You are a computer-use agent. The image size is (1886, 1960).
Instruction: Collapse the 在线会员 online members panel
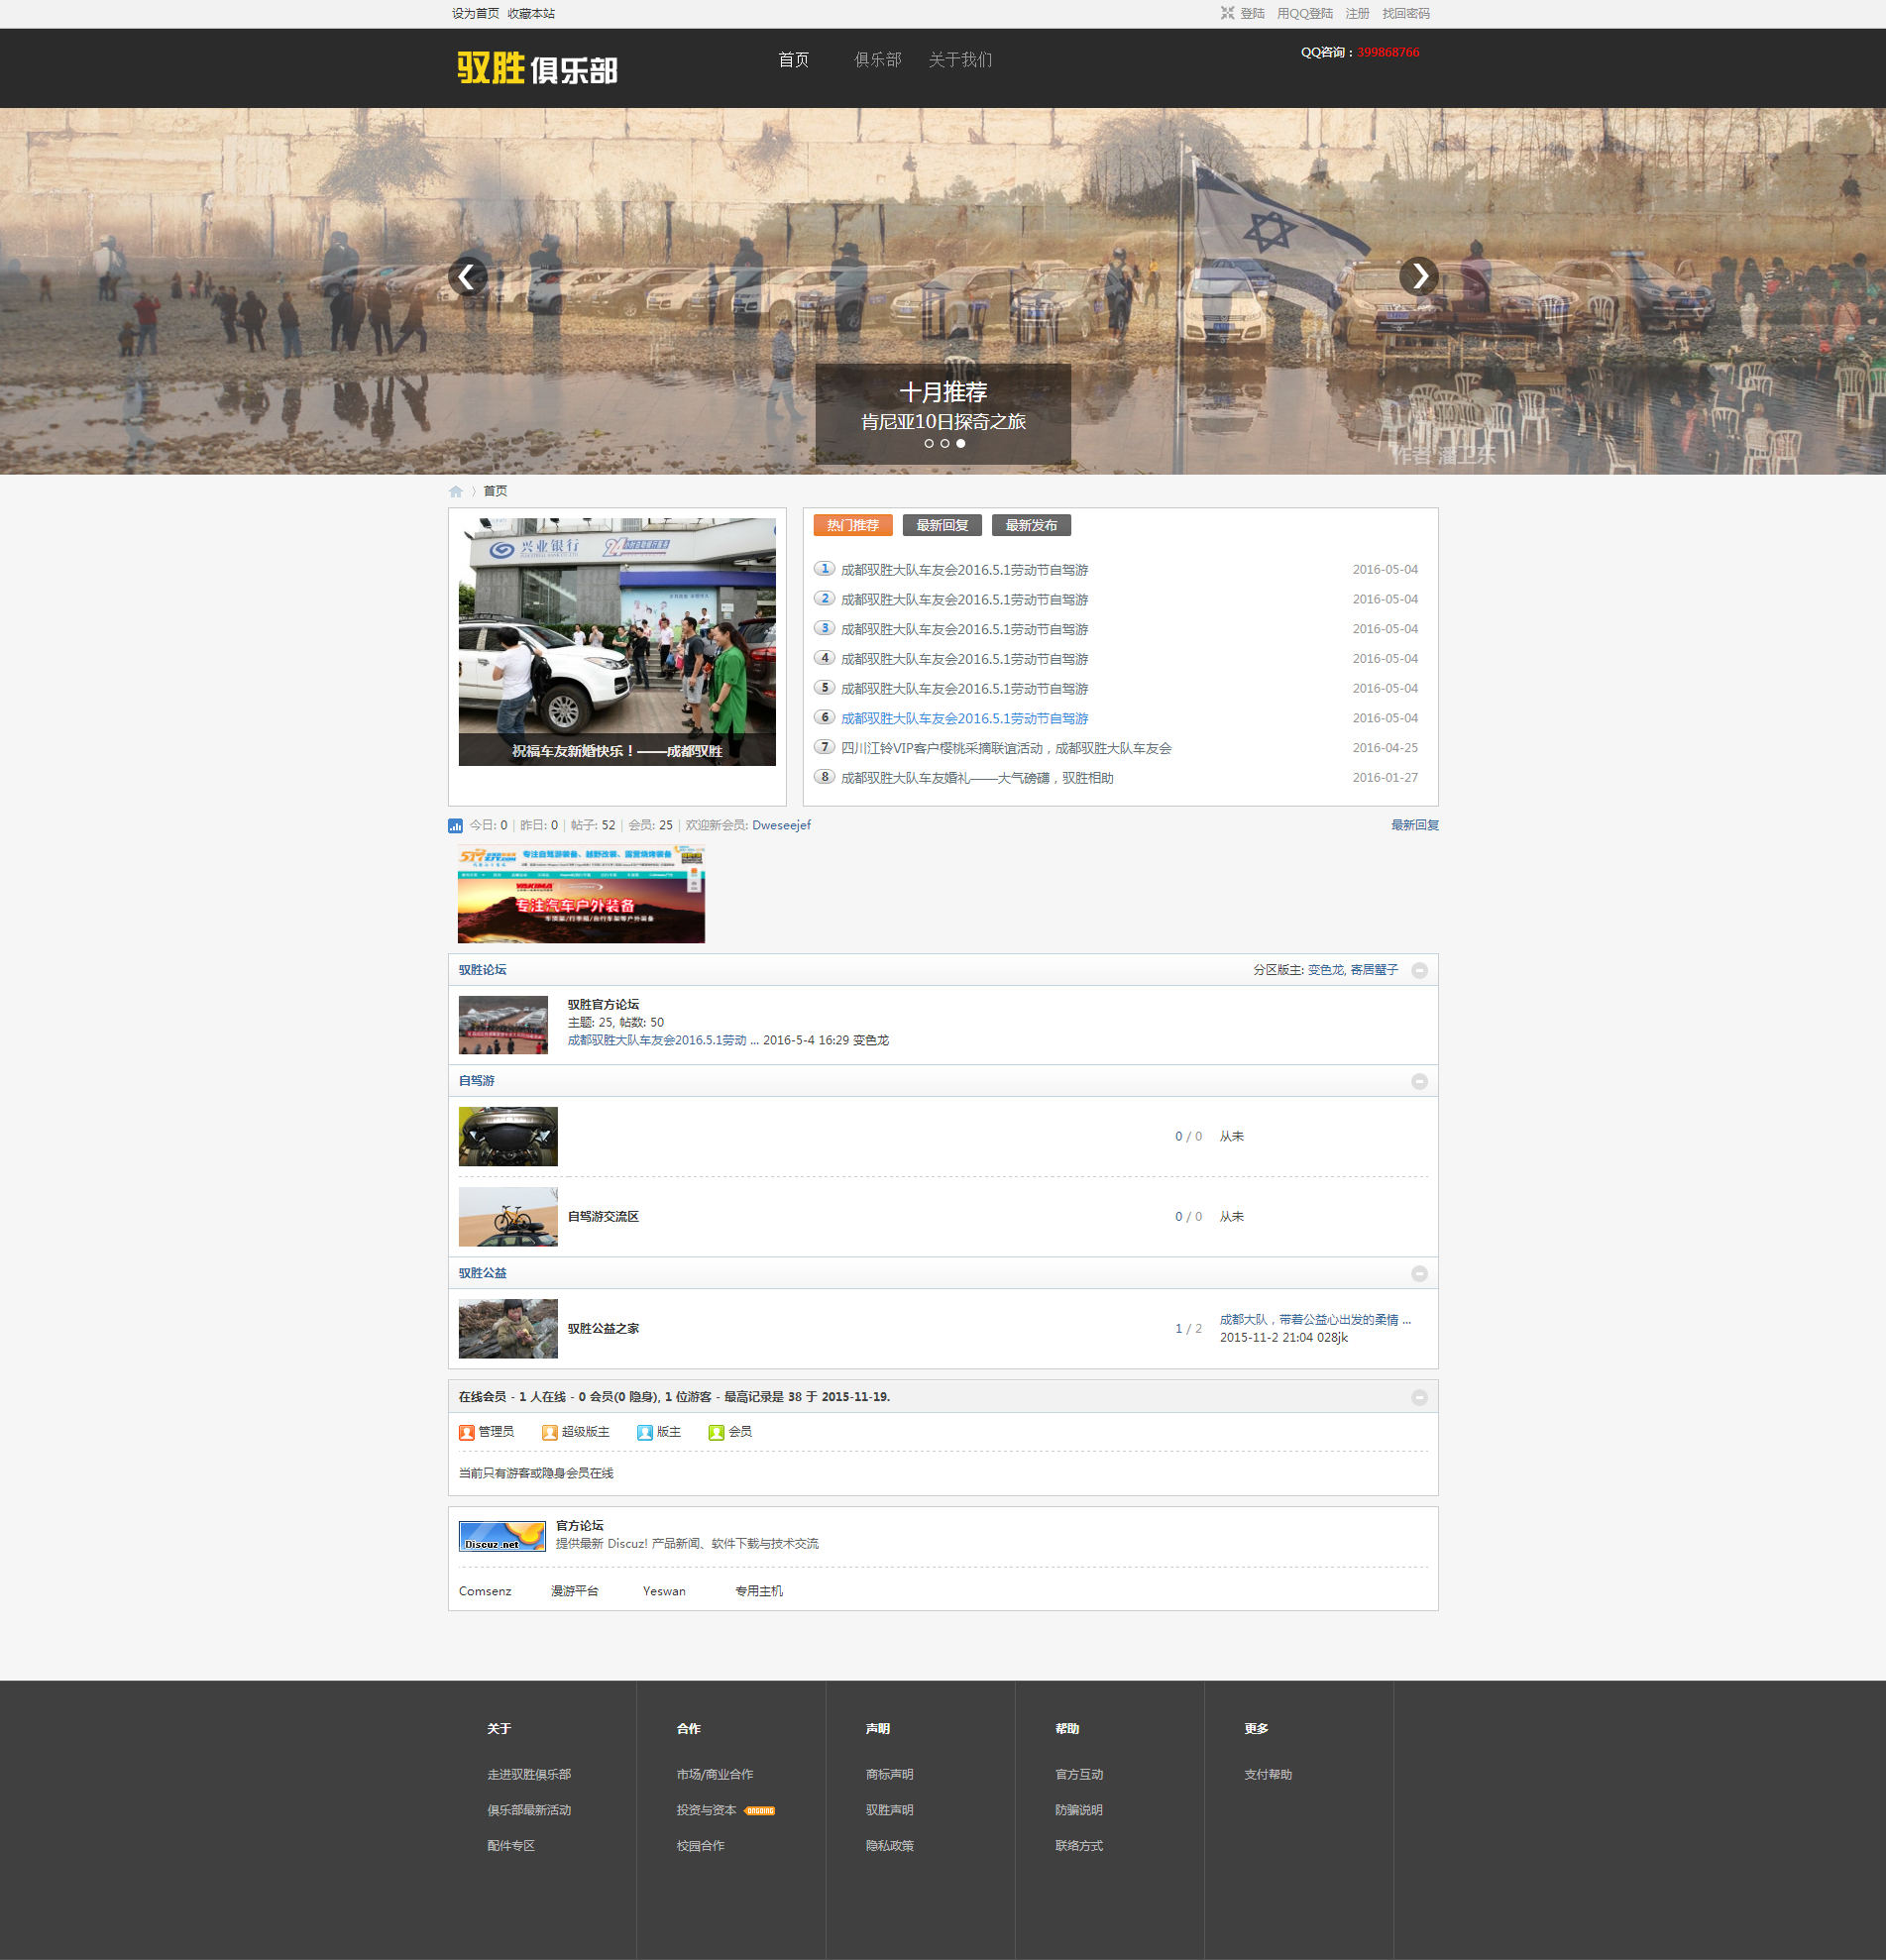coord(1419,1398)
